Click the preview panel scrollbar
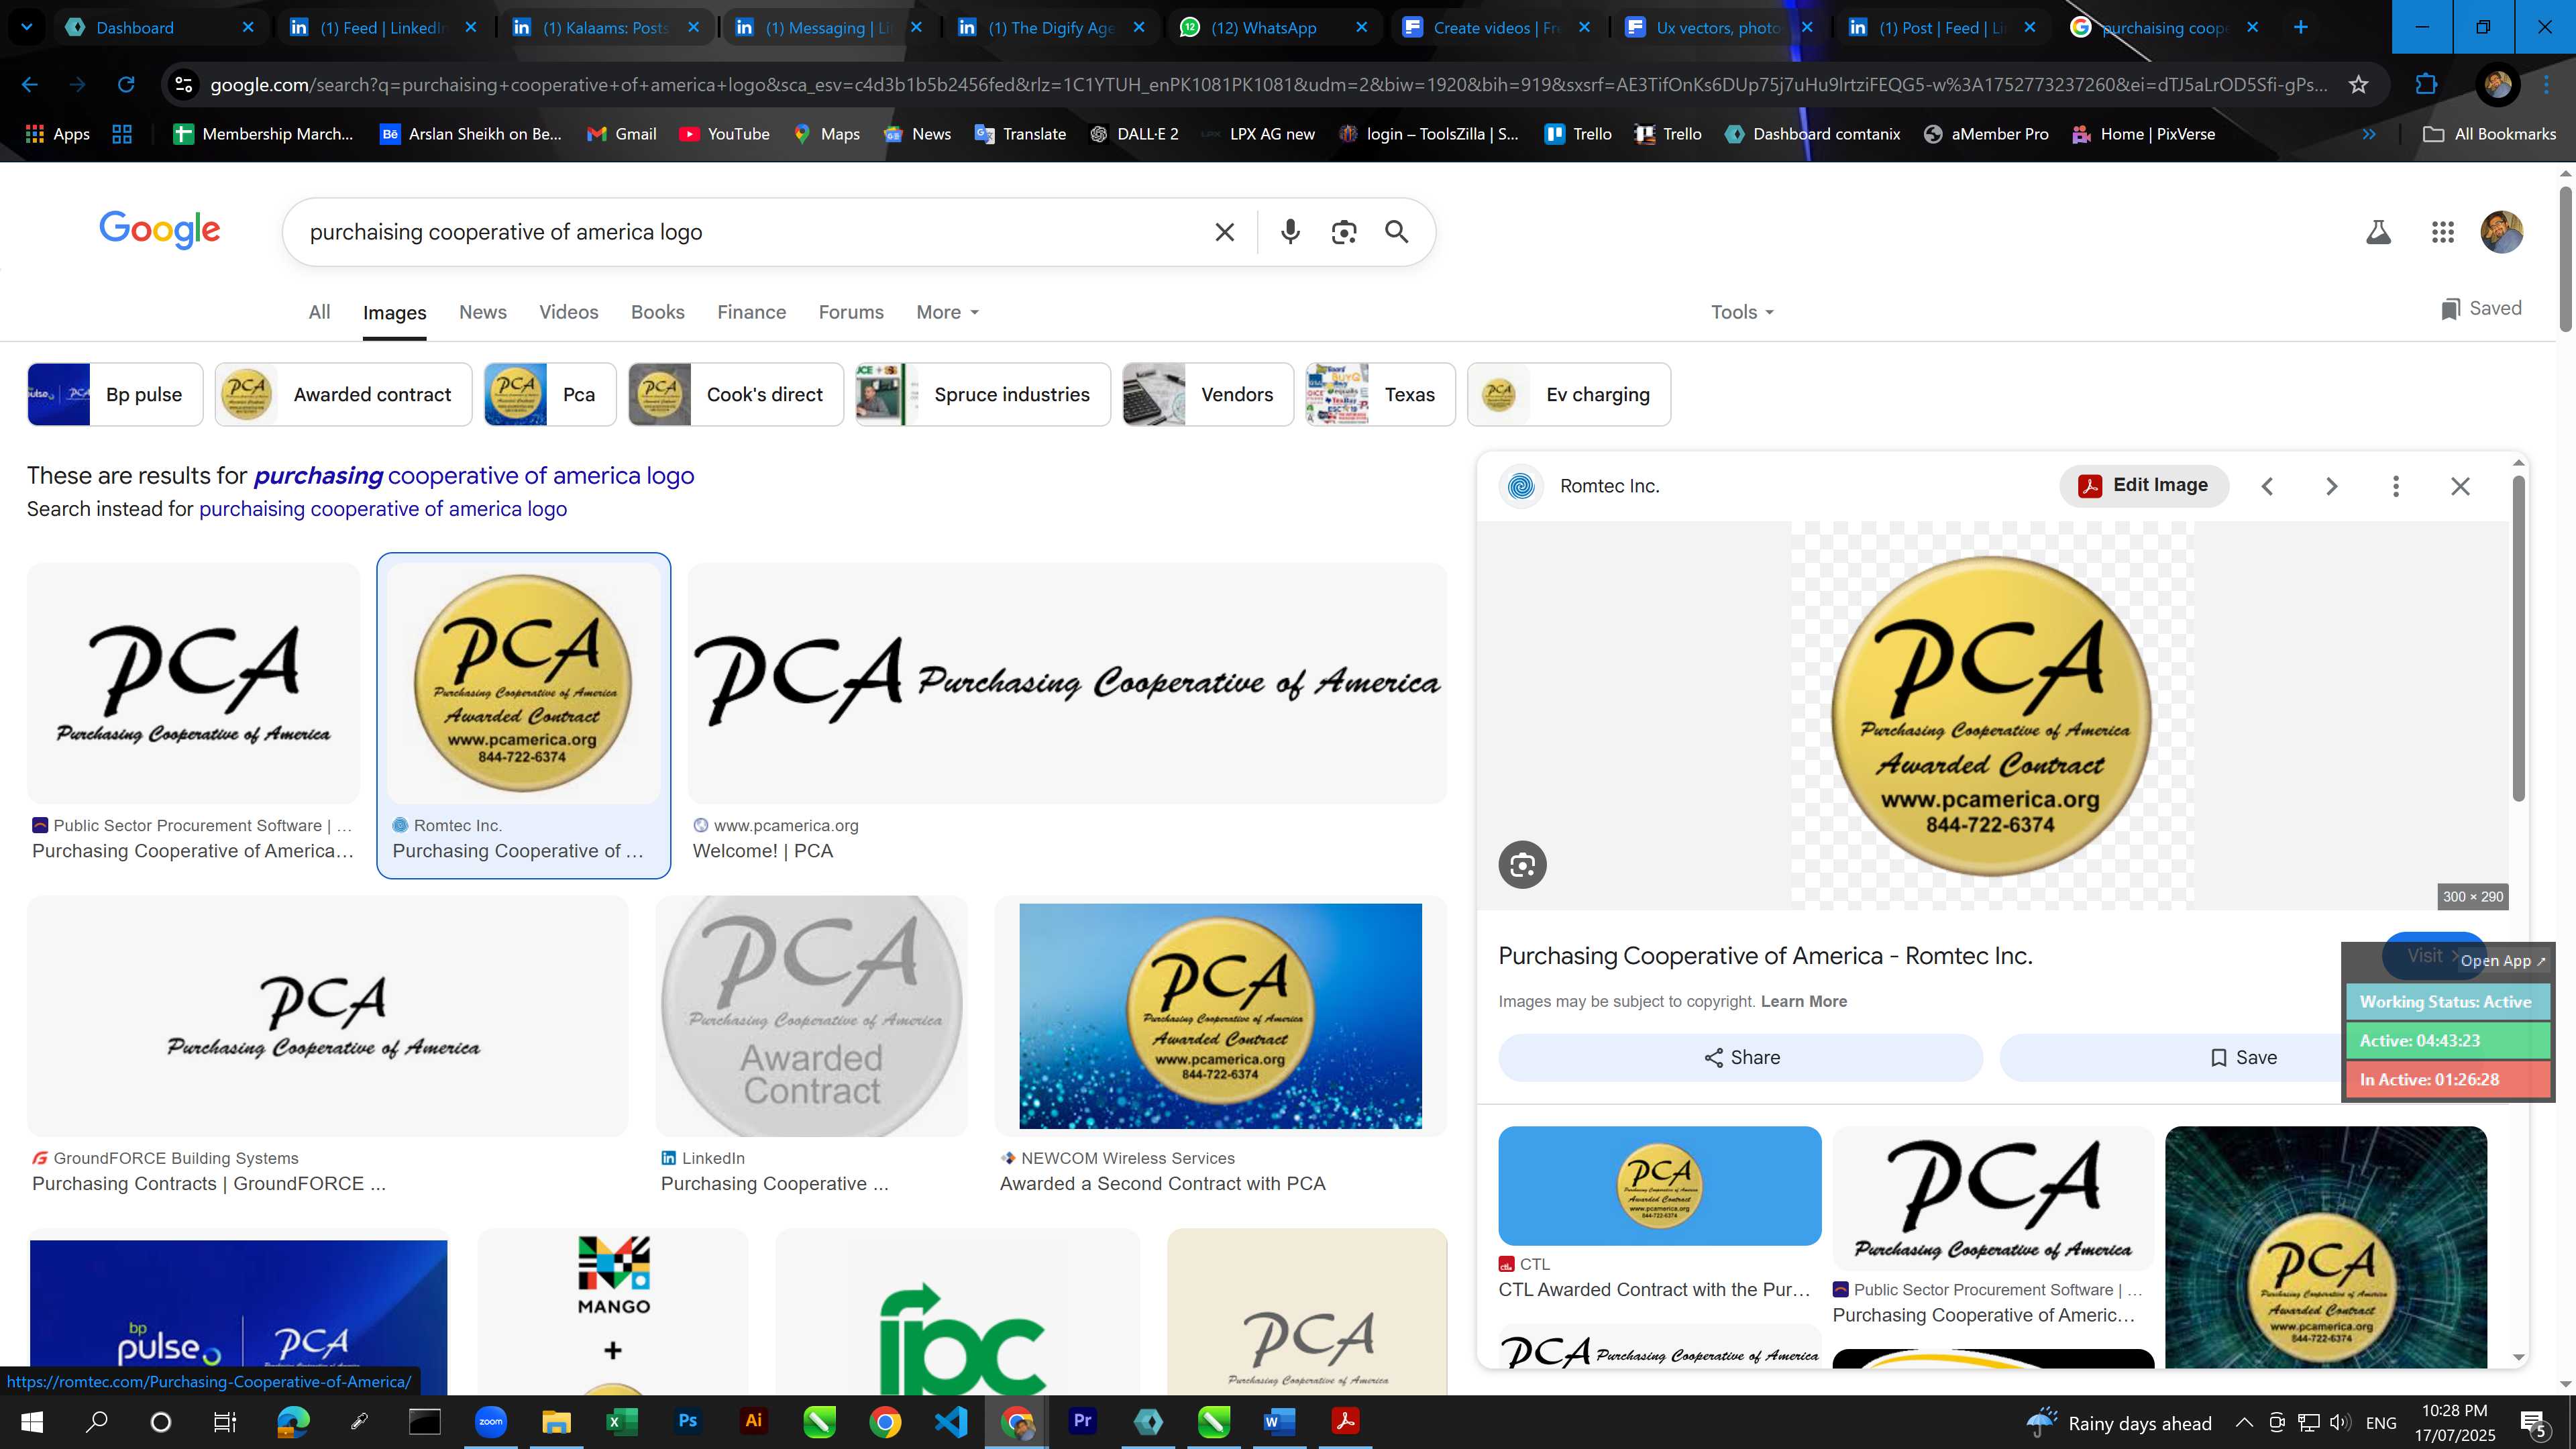The height and width of the screenshot is (1449, 2576). pyautogui.click(x=2518, y=638)
